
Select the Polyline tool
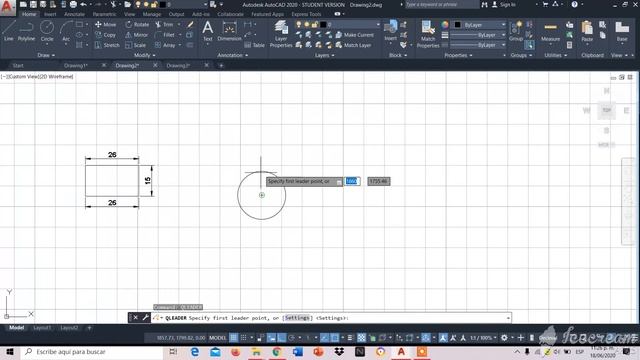click(26, 31)
